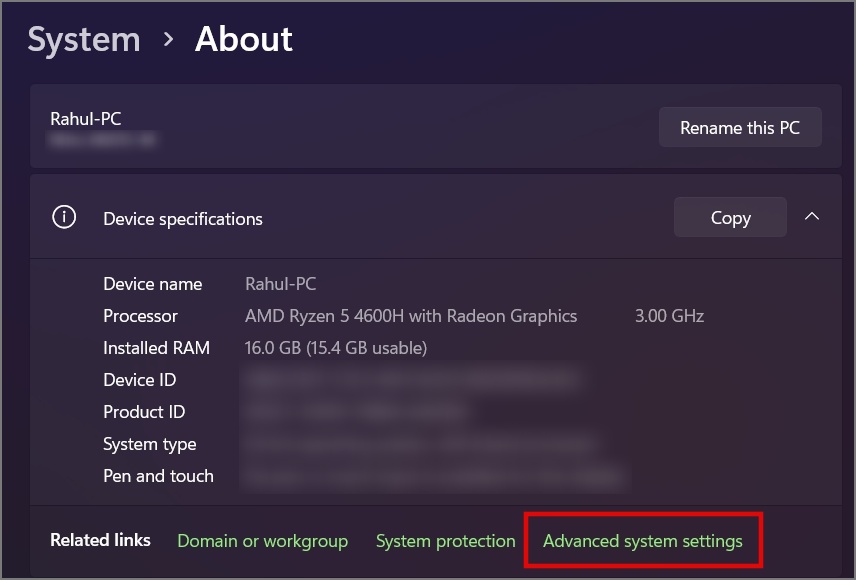Open the System protection link
Viewport: 856px width, 580px height.
coord(445,541)
